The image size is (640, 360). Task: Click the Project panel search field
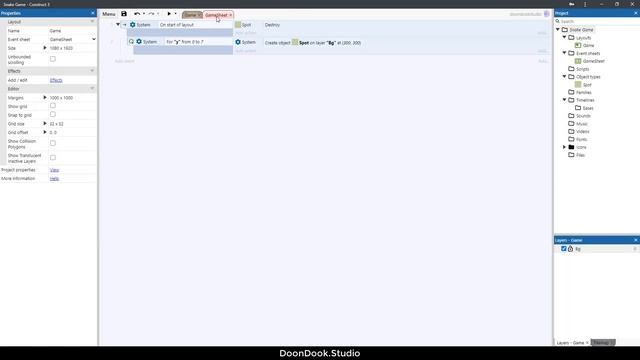click(597, 21)
